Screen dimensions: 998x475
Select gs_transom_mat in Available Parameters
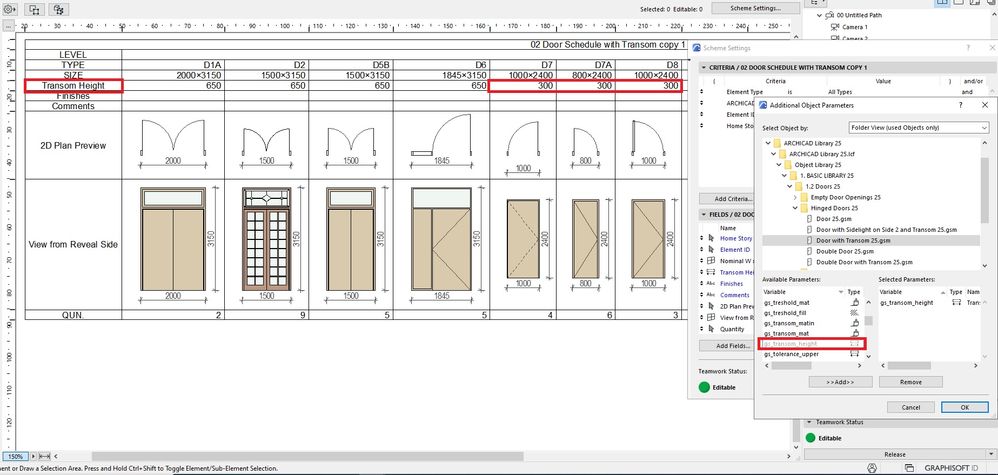pos(787,333)
